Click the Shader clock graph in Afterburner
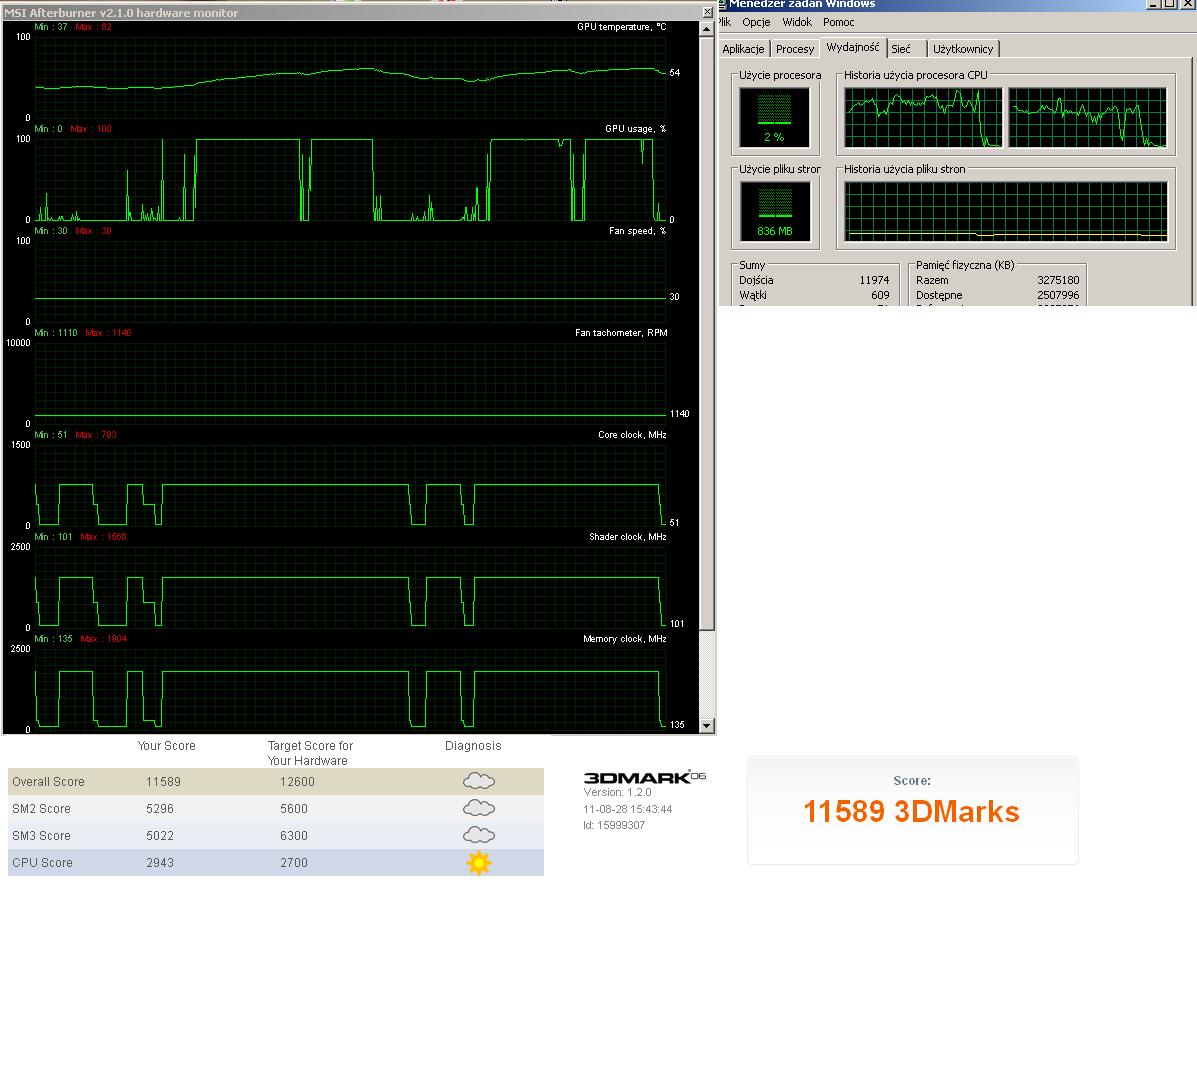1197x1071 pixels. tap(350, 587)
